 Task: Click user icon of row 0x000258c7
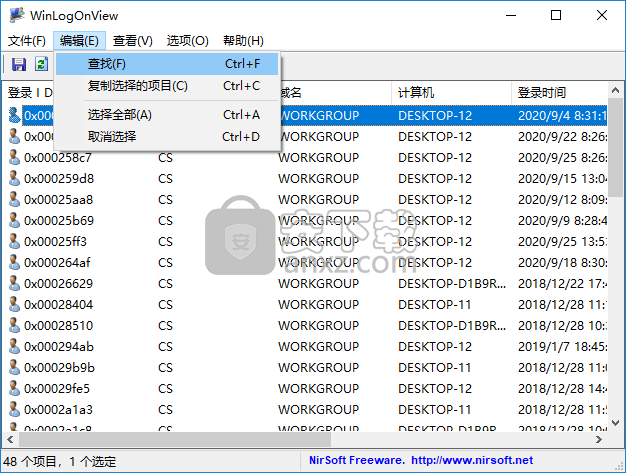14,158
